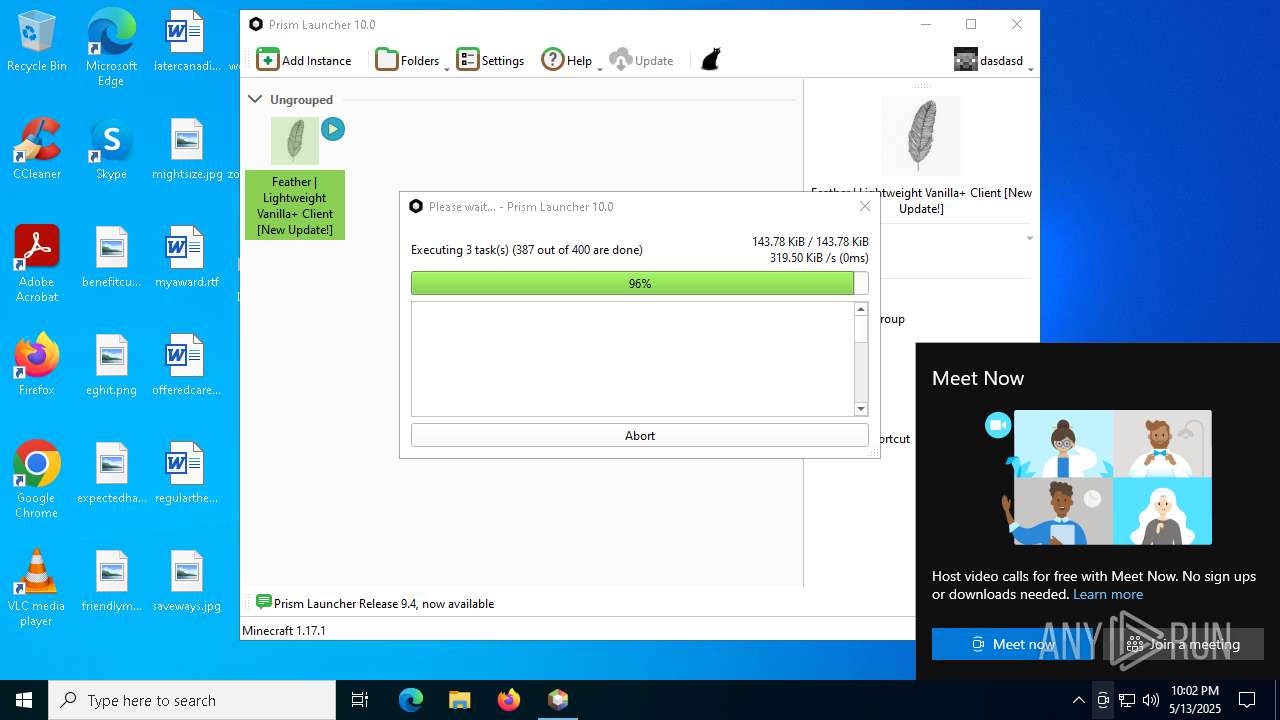Open the Learn more link
This screenshot has width=1280, height=720.
point(1107,594)
